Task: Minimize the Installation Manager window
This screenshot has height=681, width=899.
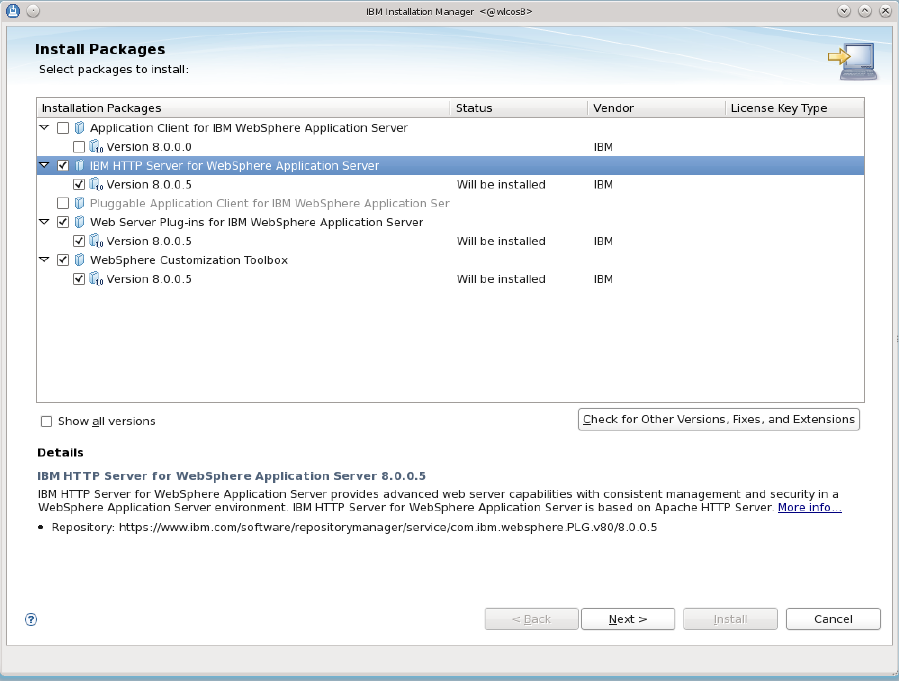Action: [843, 11]
